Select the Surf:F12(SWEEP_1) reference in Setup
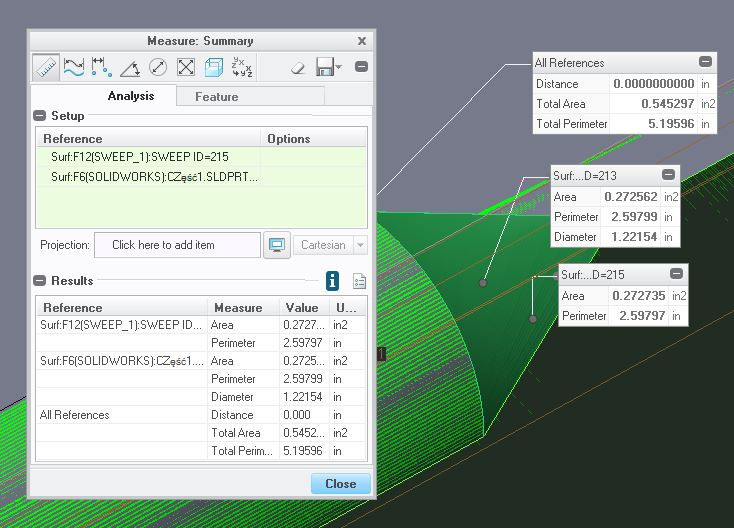The image size is (734, 528). click(x=201, y=157)
